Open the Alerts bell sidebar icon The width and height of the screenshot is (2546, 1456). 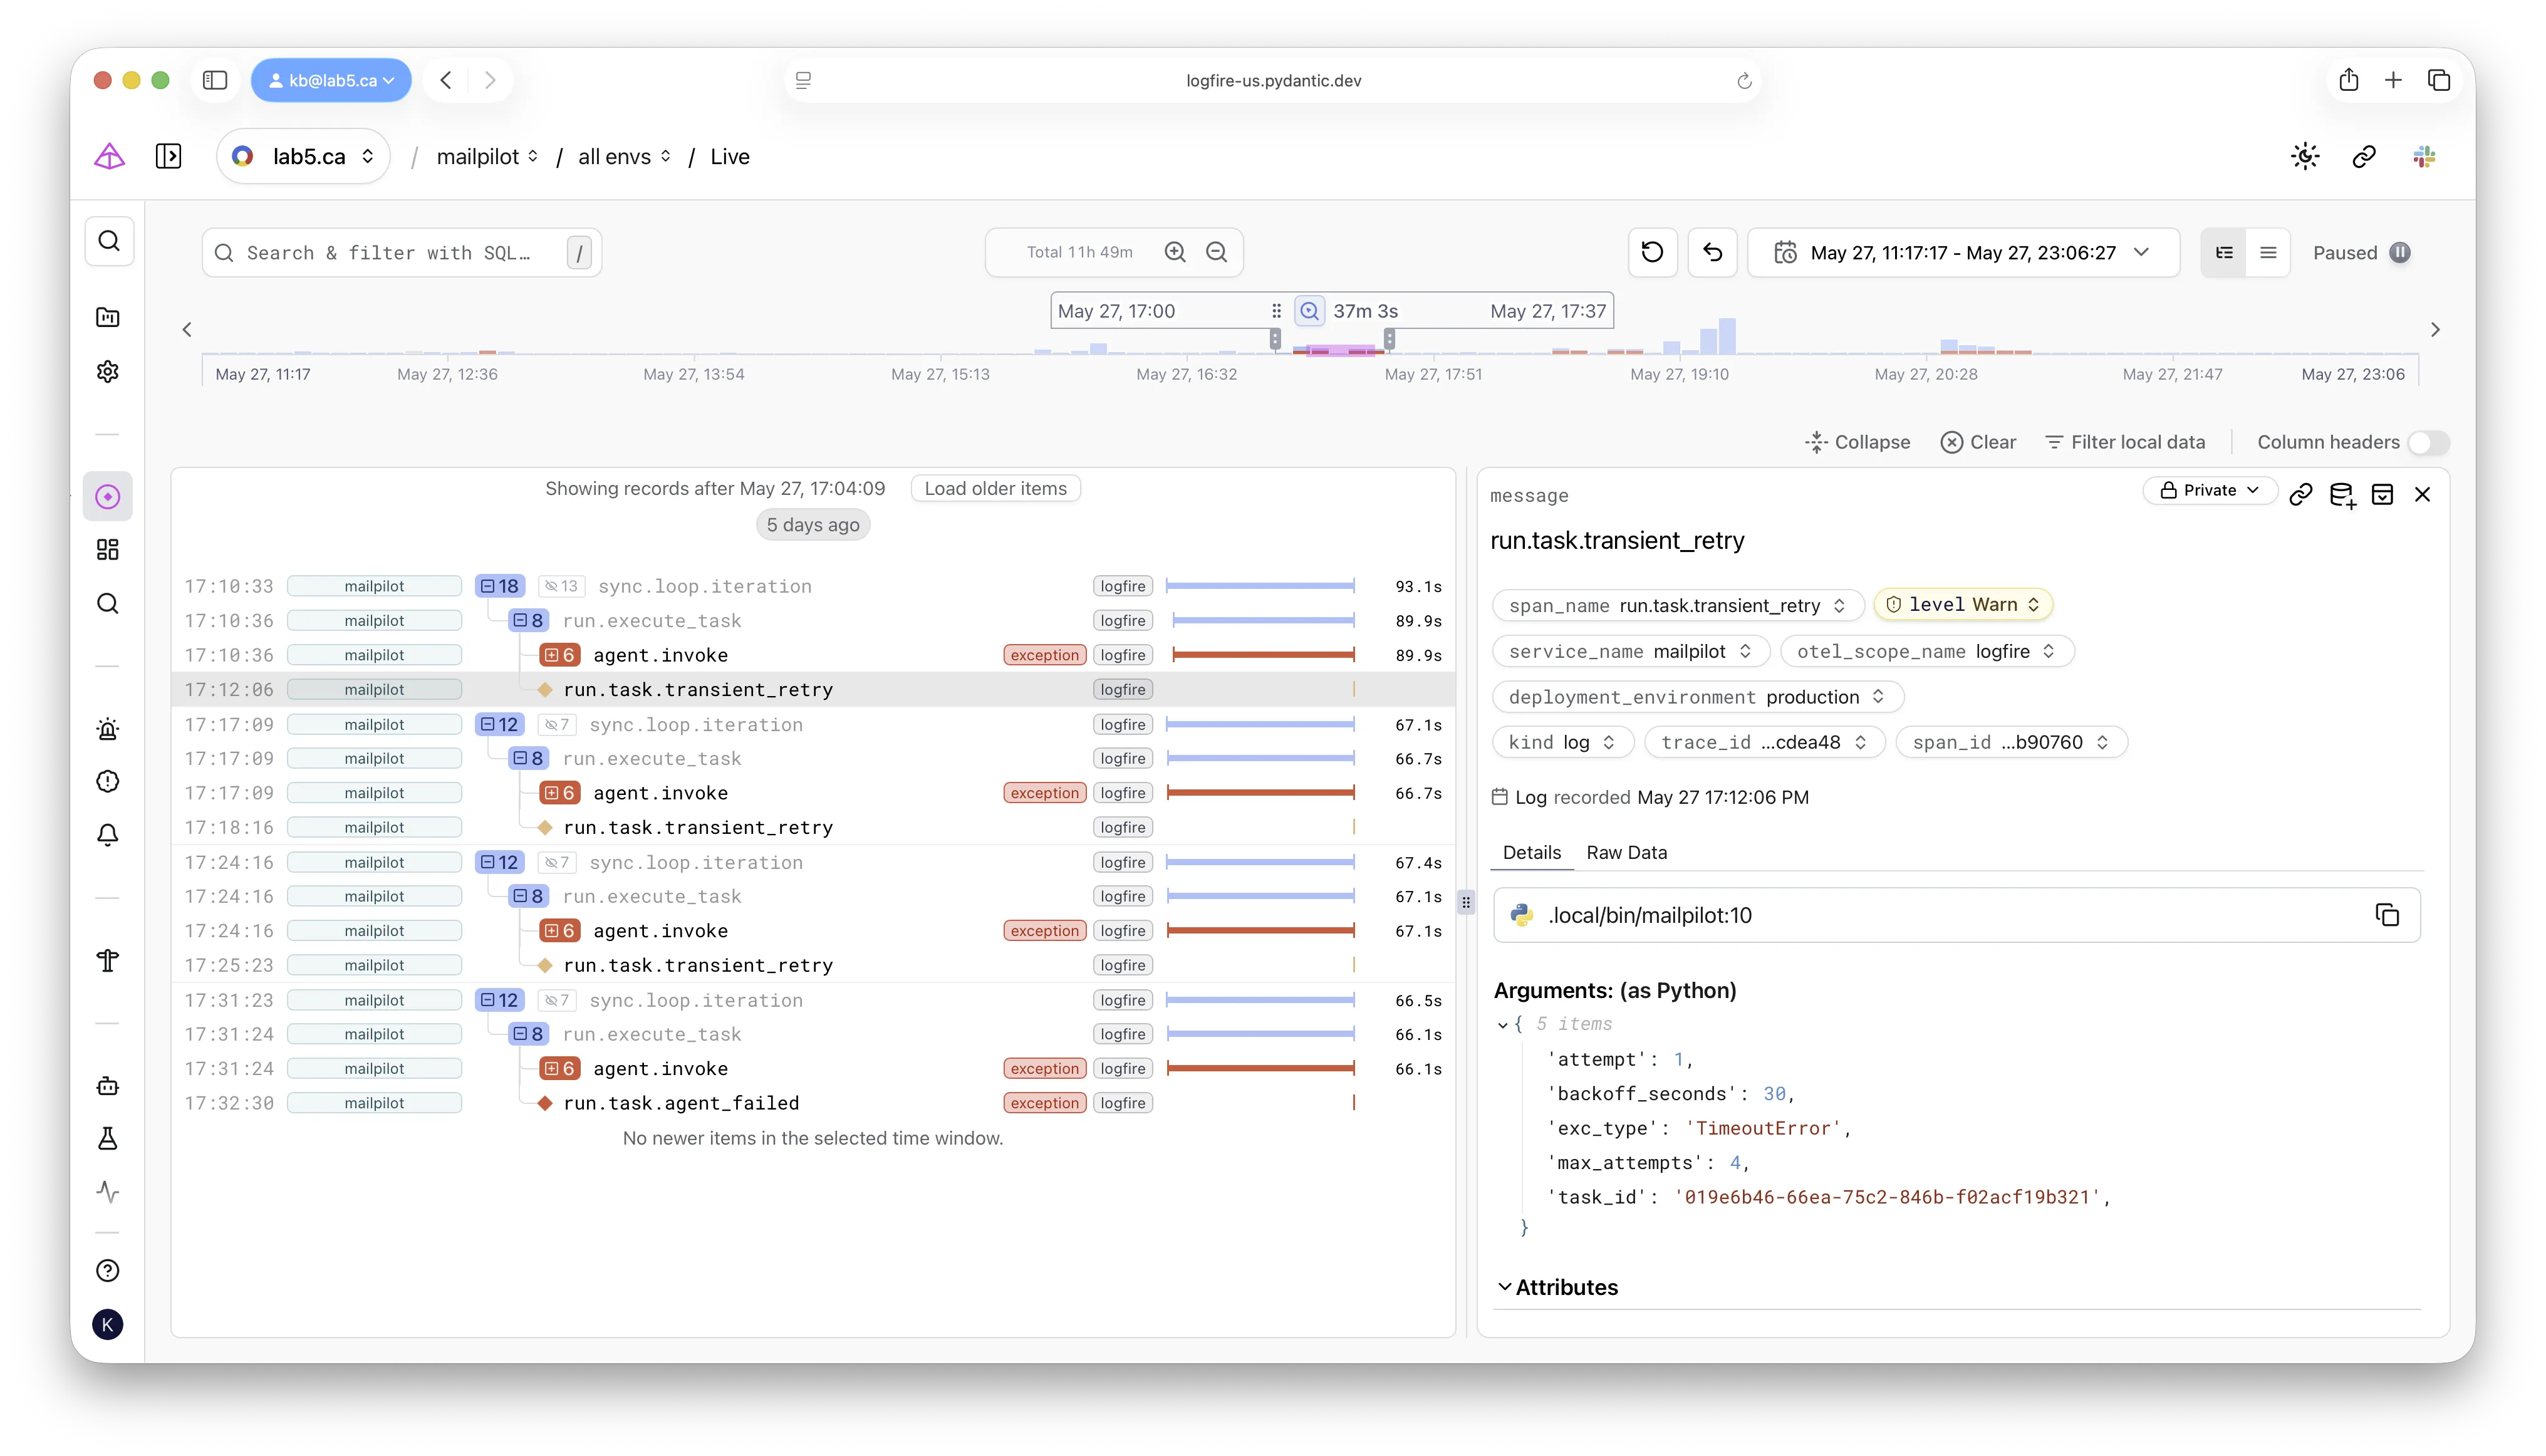108,835
